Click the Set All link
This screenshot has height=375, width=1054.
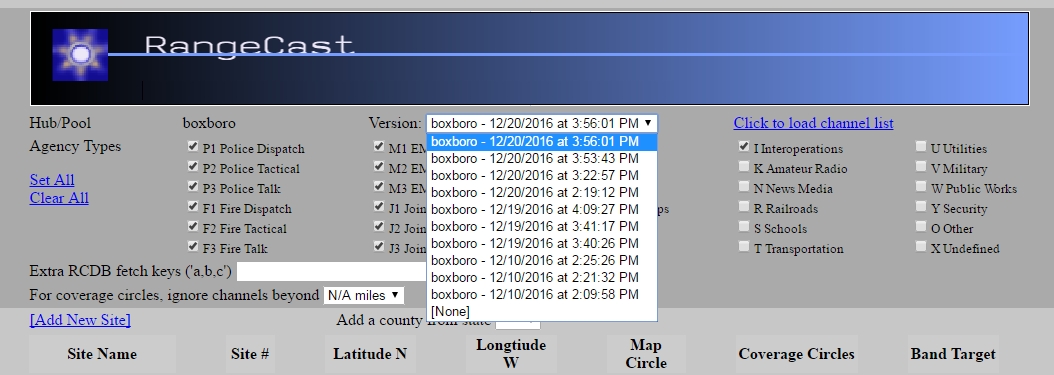tap(52, 180)
